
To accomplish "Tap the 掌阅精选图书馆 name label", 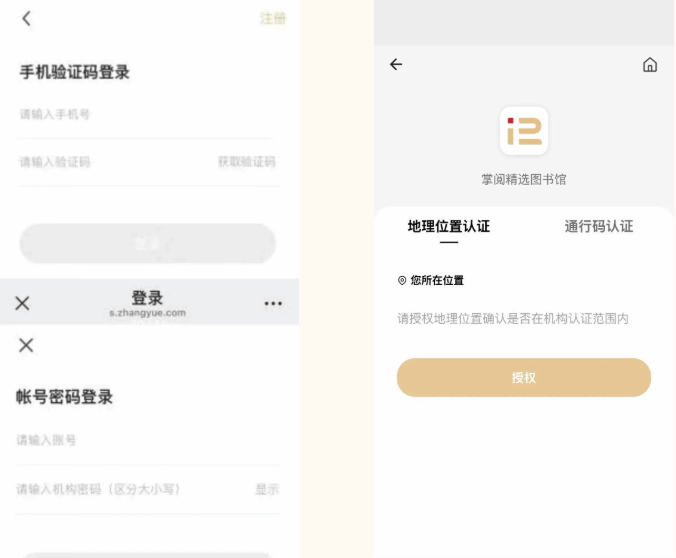I will tap(524, 179).
